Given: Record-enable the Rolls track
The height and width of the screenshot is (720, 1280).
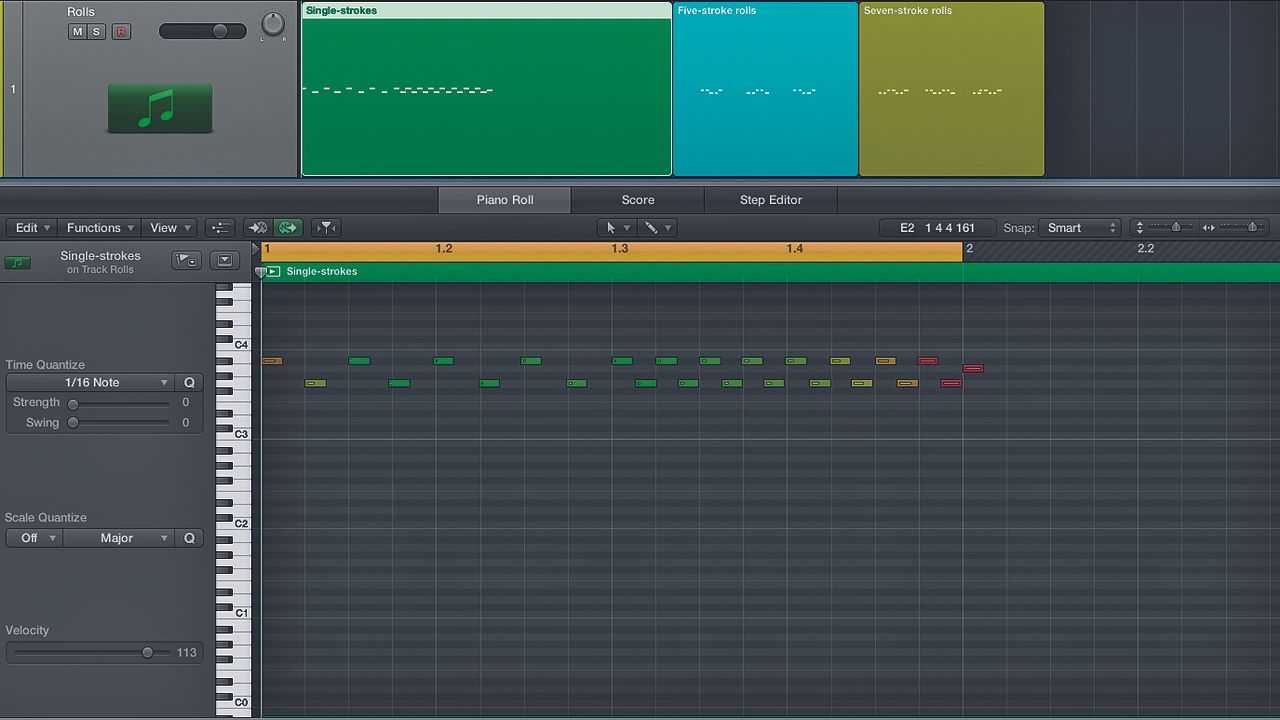Looking at the screenshot, I should point(121,32).
